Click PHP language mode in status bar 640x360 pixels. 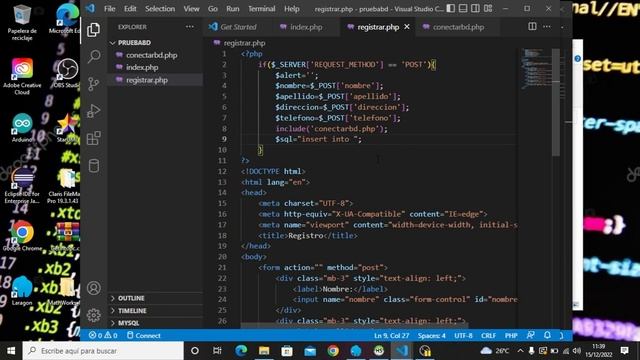tap(511, 336)
